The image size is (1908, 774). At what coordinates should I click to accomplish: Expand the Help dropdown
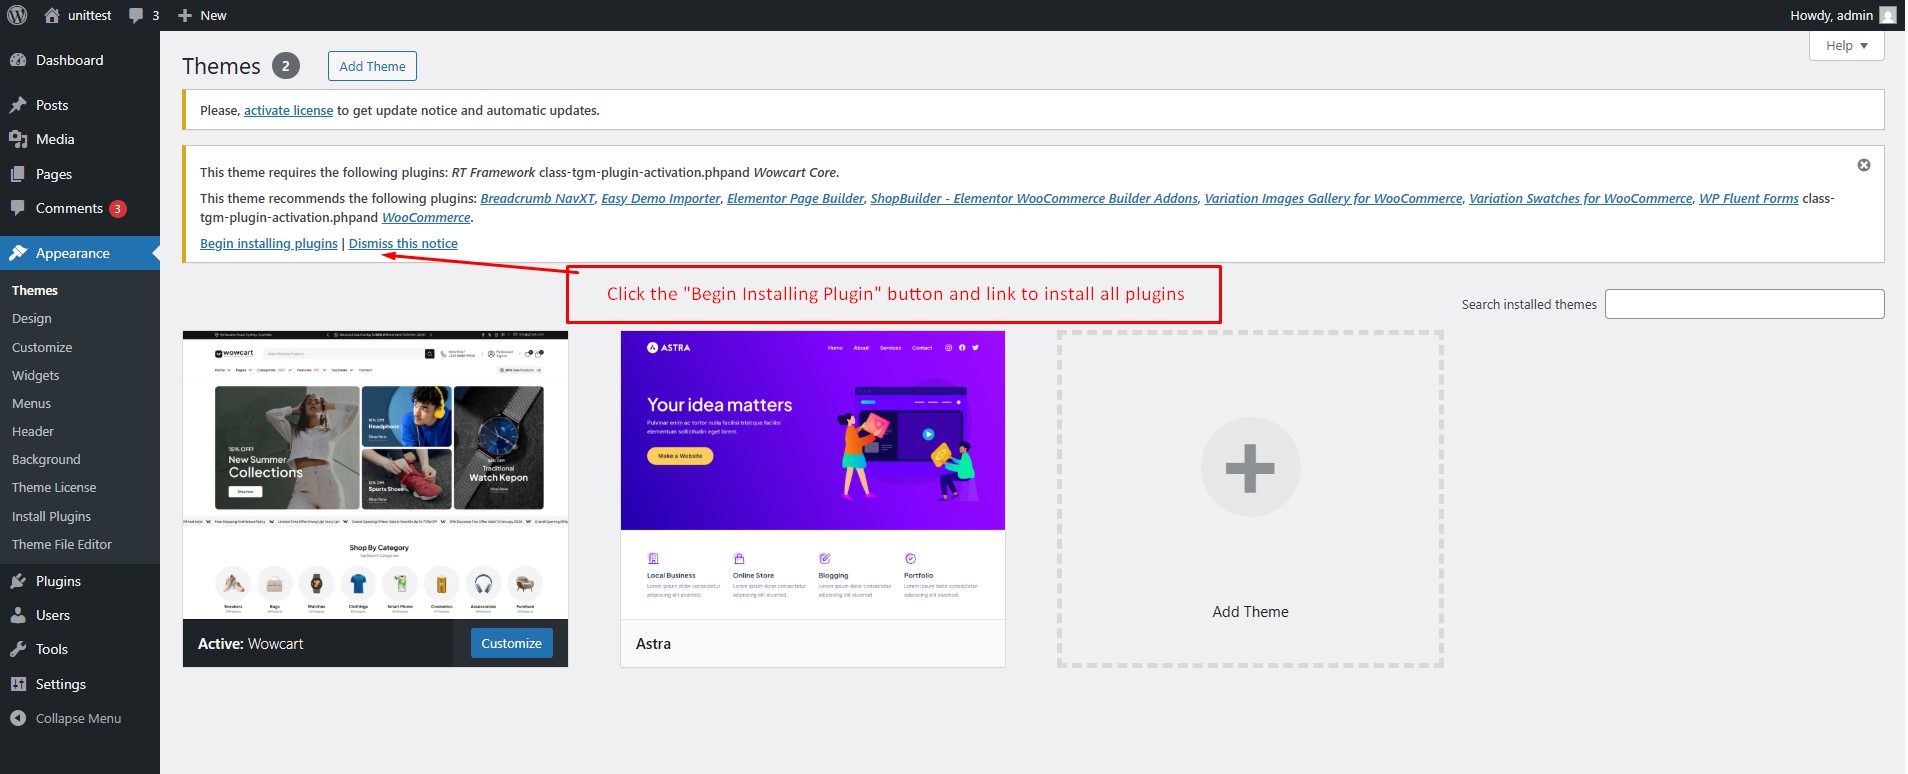pyautogui.click(x=1846, y=46)
